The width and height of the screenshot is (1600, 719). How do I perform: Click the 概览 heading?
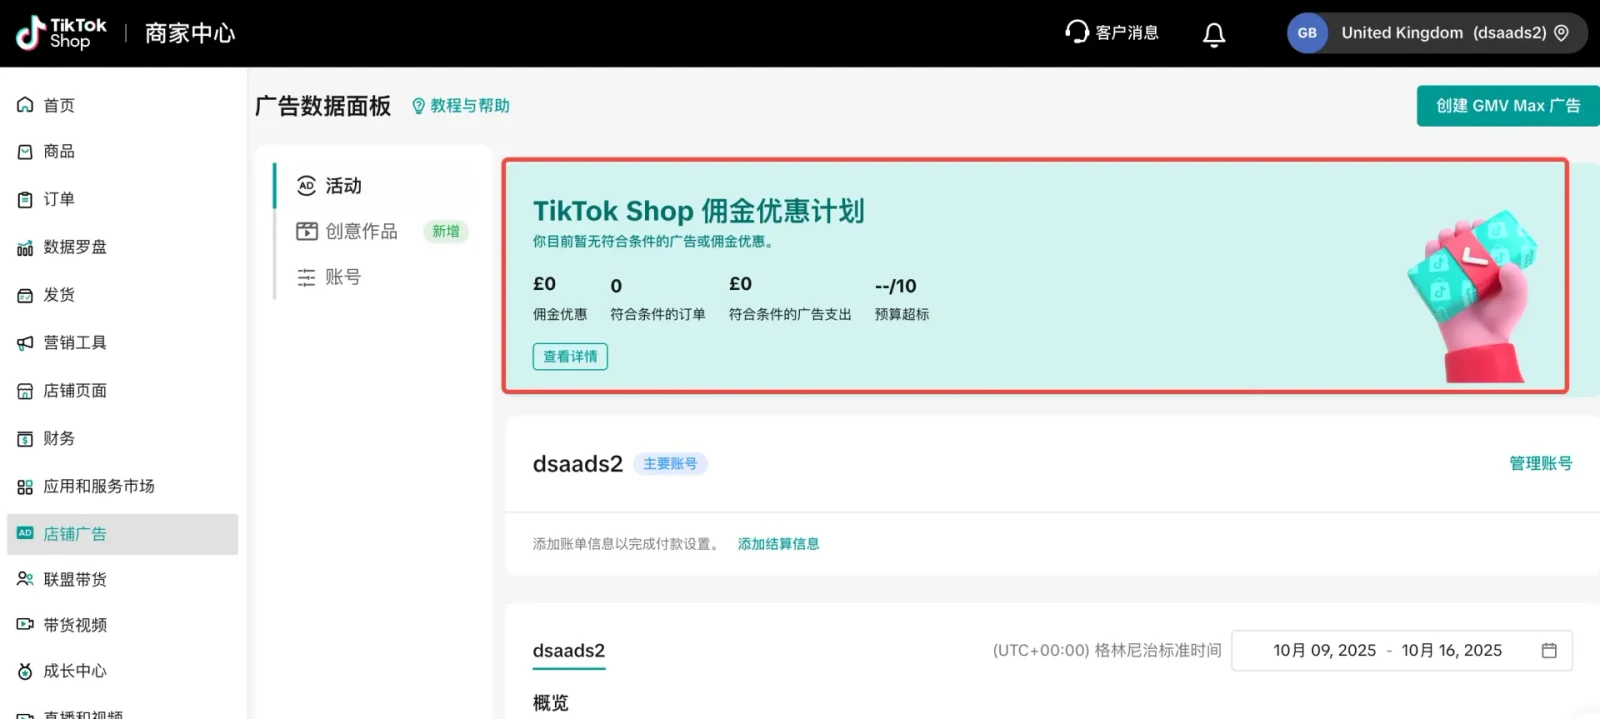pos(550,703)
